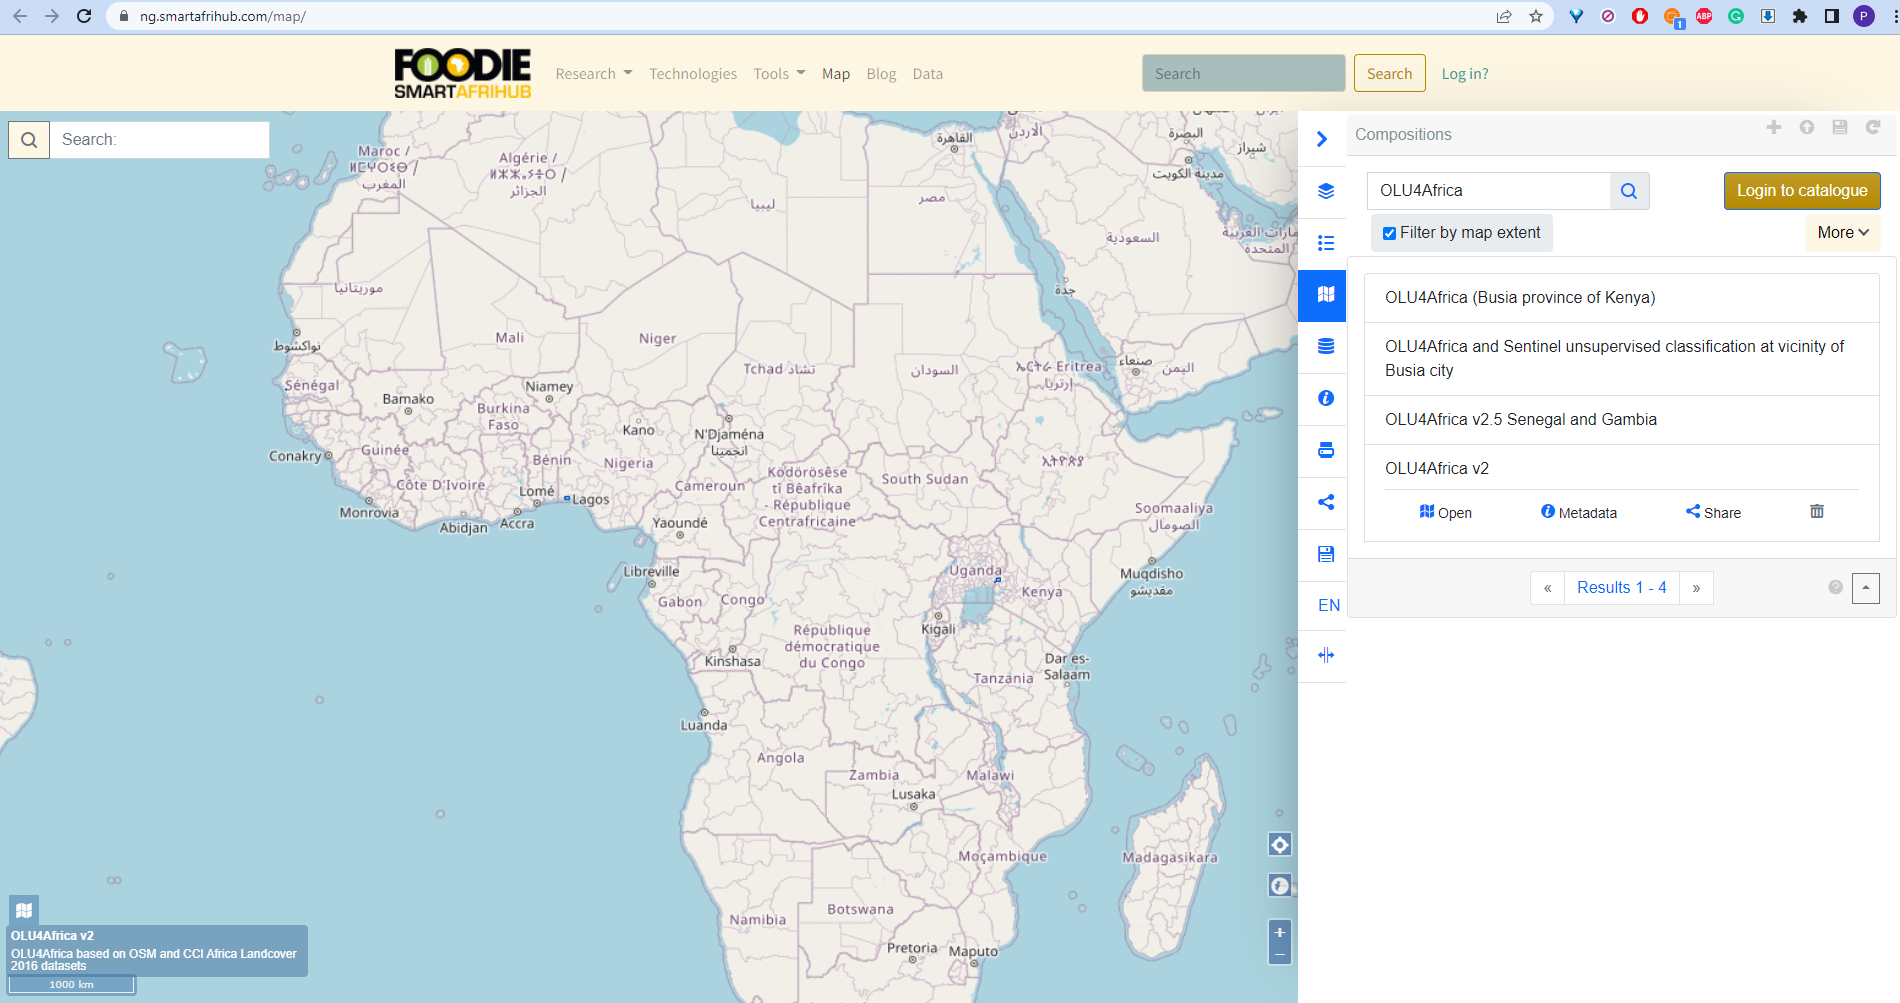Click the geolocation target icon on map
This screenshot has height=1003, width=1900.
[x=1280, y=845]
